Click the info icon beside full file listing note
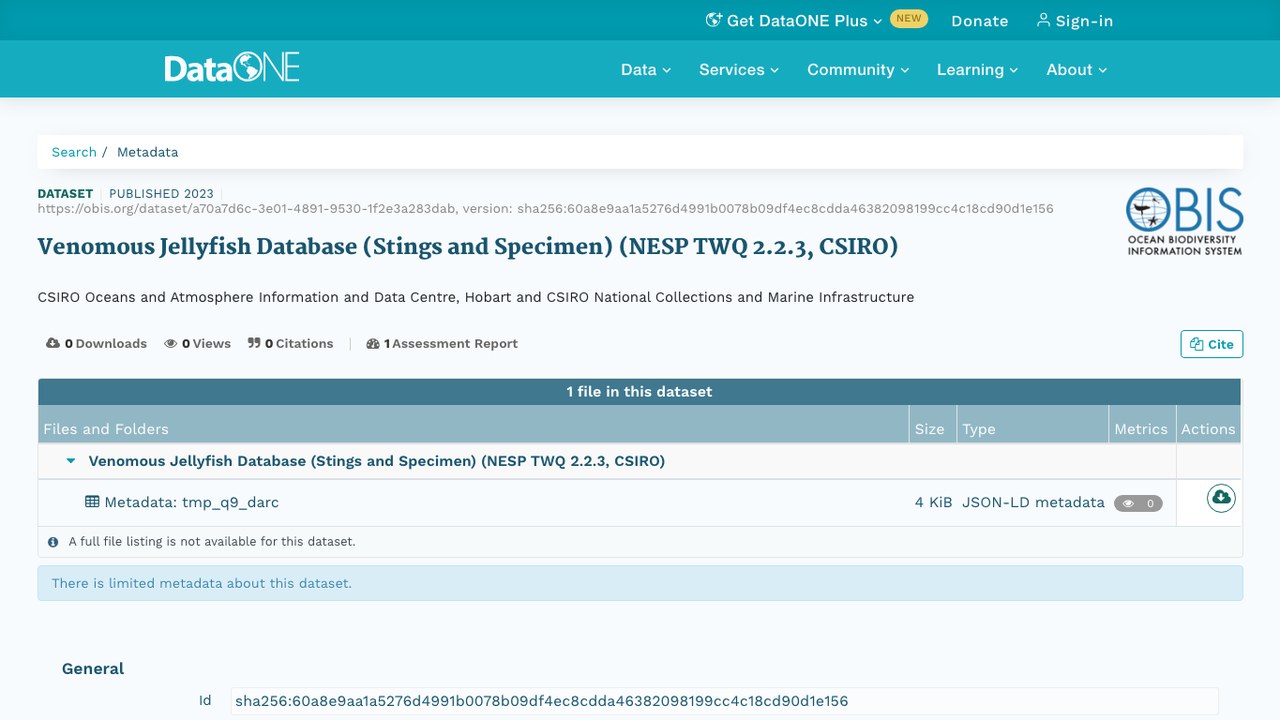The height and width of the screenshot is (720, 1280). coord(53,542)
